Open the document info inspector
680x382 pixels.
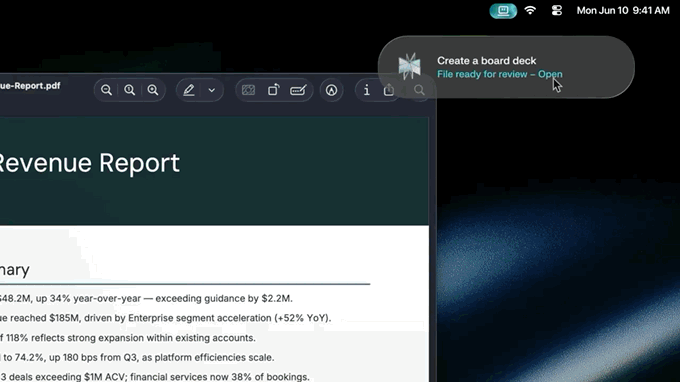[x=366, y=90]
